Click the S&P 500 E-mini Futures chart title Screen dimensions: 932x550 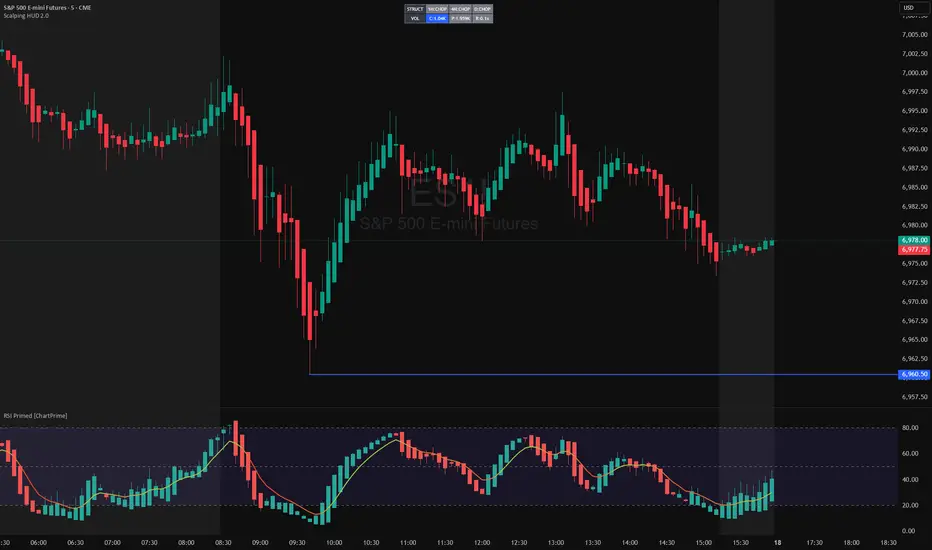(x=47, y=8)
